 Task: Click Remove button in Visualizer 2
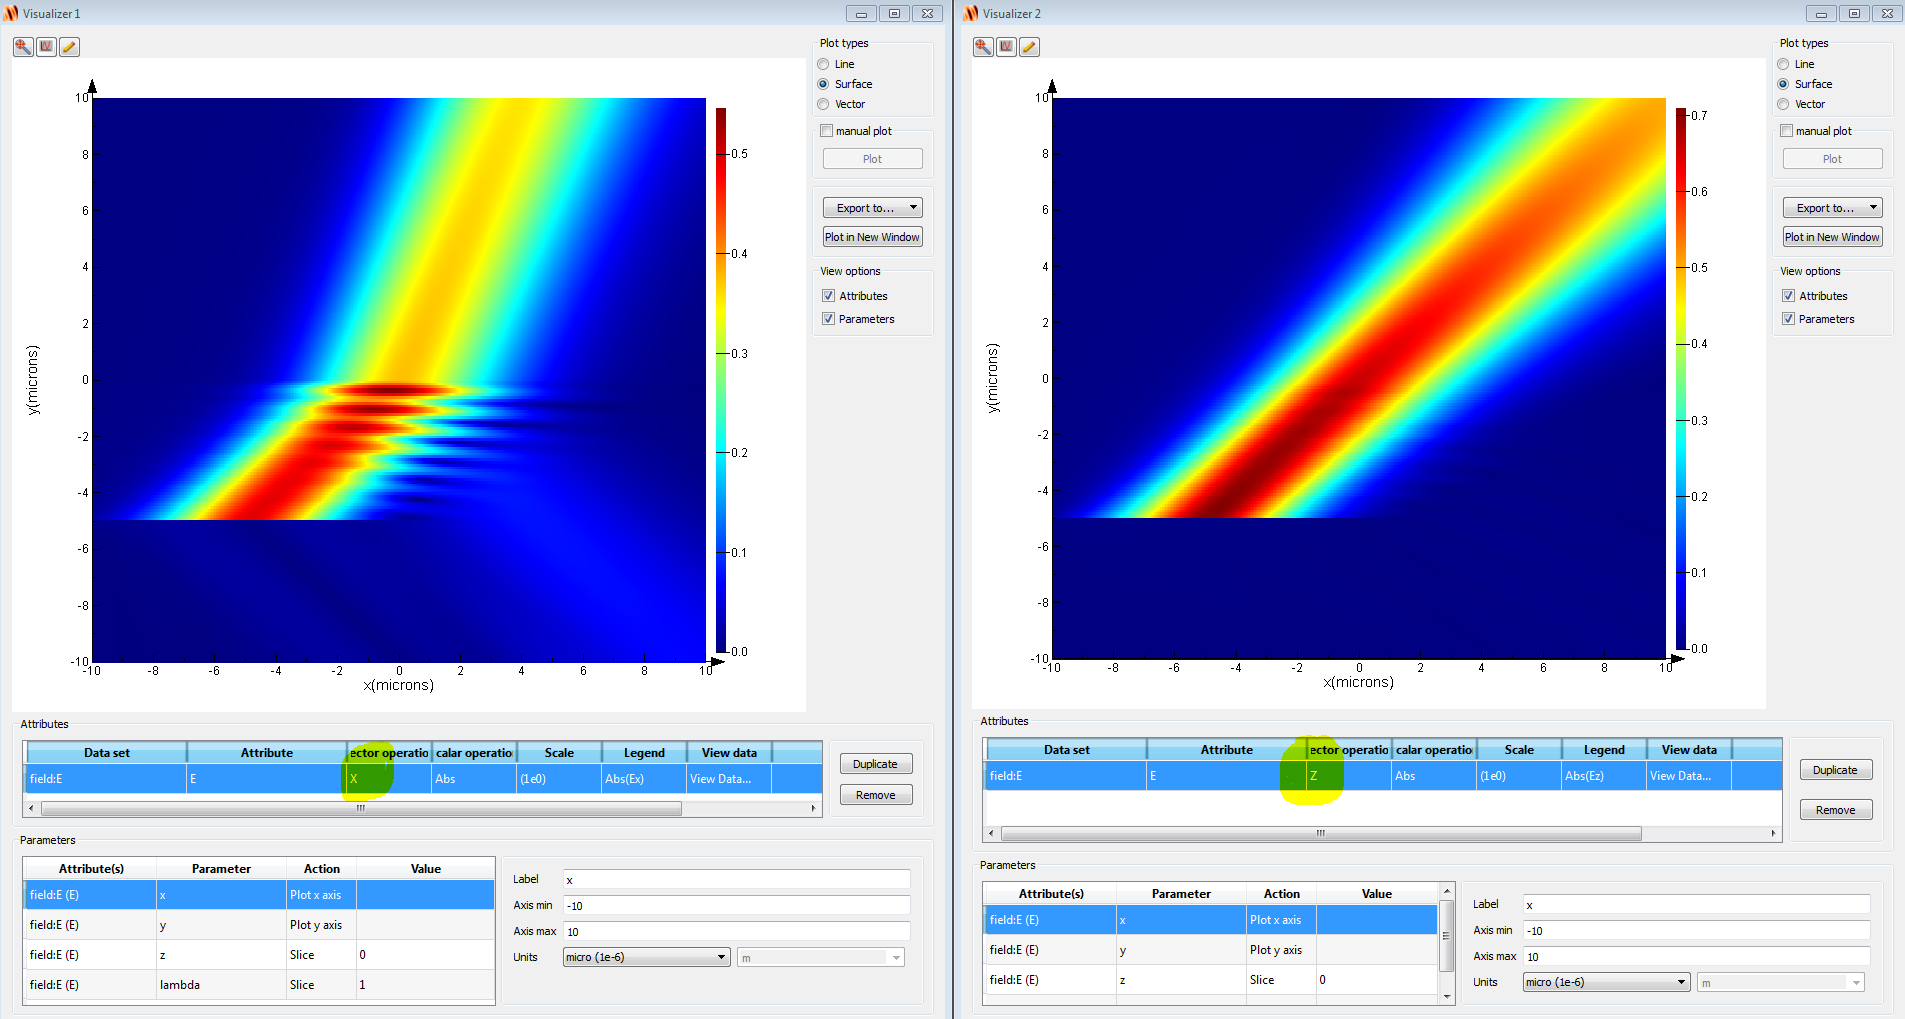[x=1836, y=810]
